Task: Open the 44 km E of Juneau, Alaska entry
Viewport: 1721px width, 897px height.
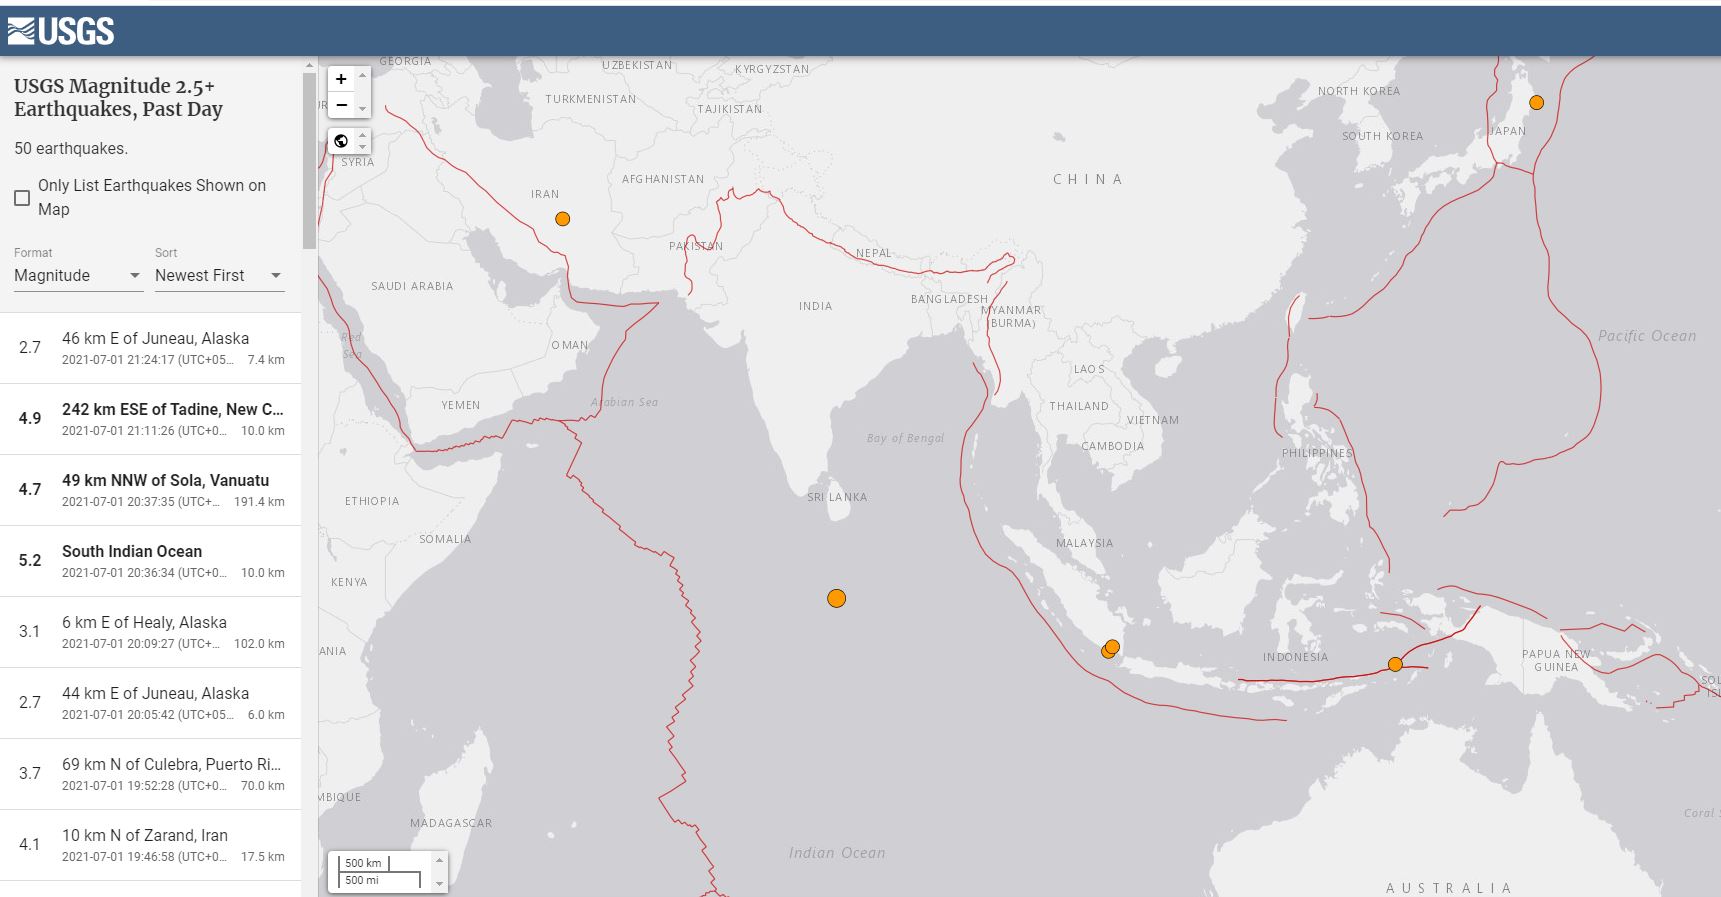Action: click(150, 703)
